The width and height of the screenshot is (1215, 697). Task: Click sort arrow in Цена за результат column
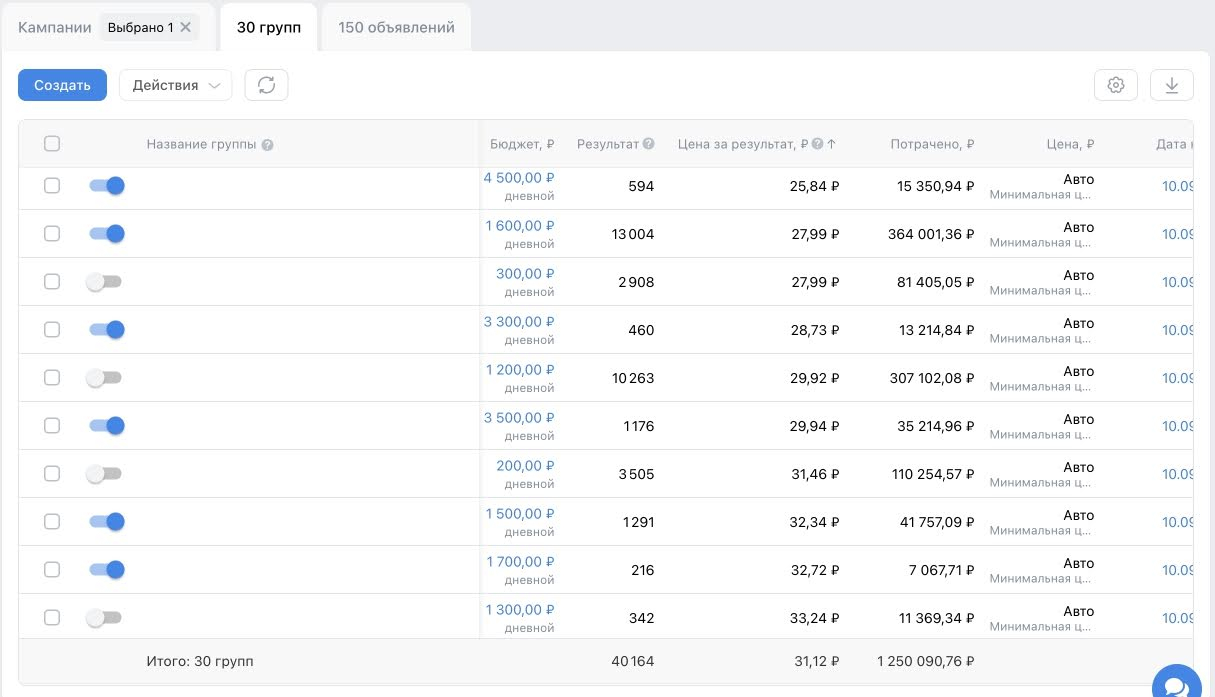tap(832, 144)
